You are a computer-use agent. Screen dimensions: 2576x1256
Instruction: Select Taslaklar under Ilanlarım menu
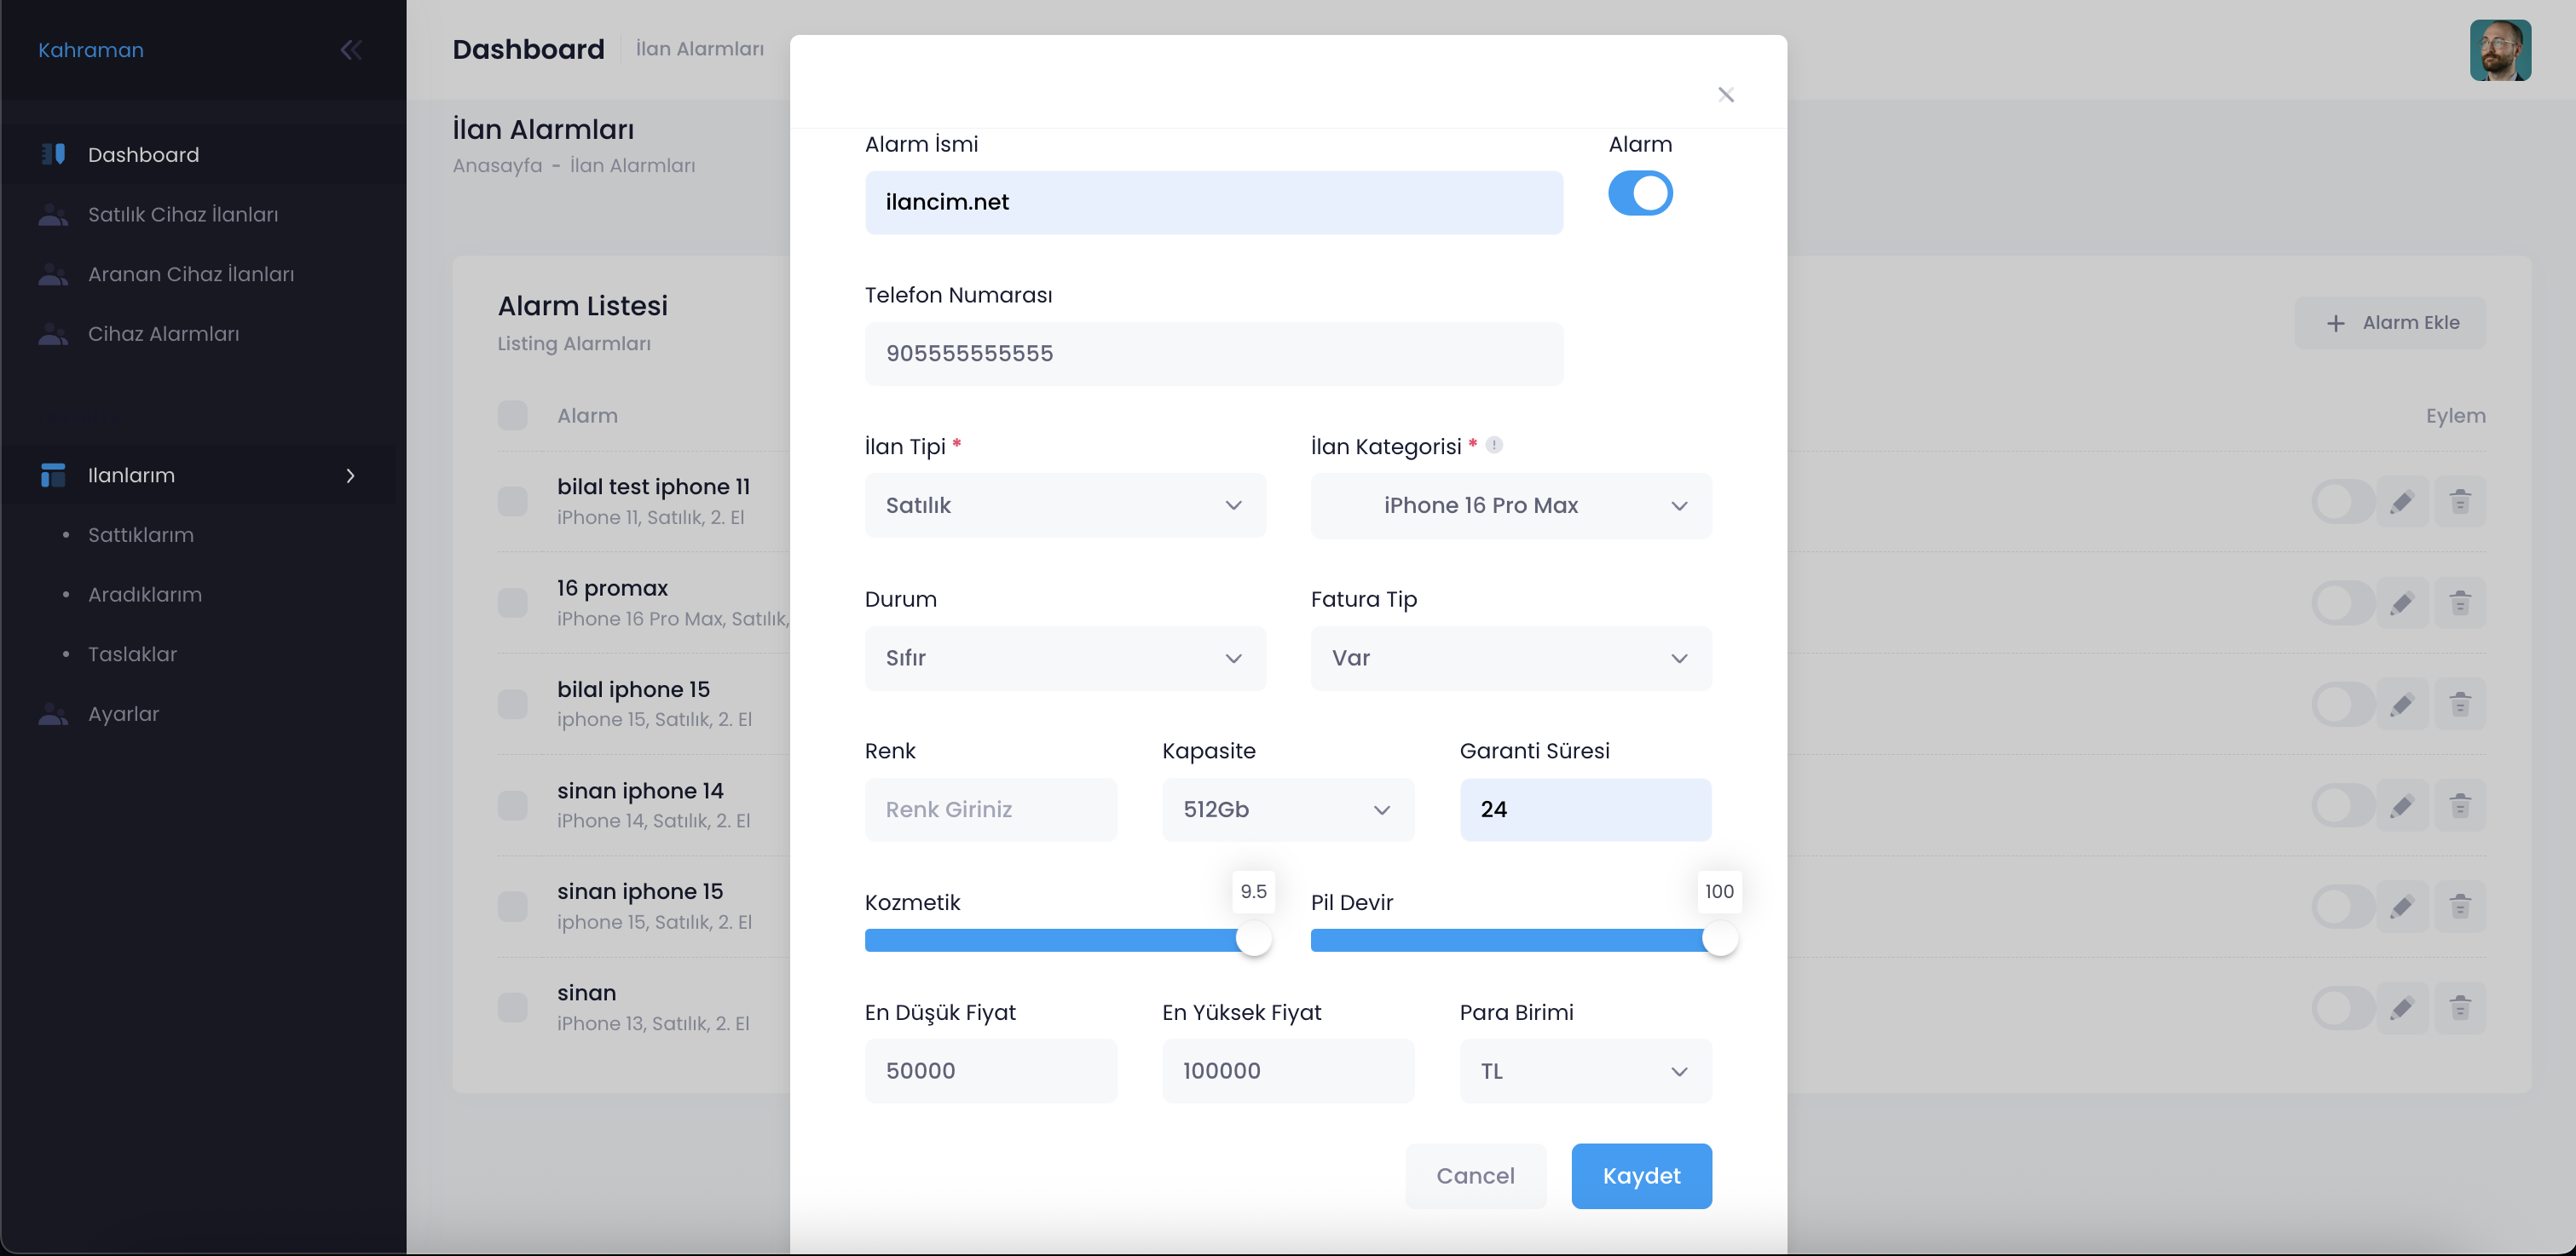[132, 654]
